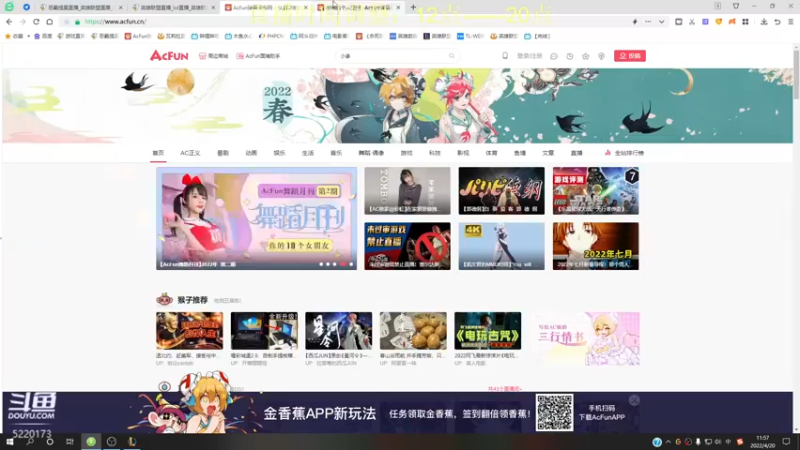
Task: Open the 音乐 navigation tab
Action: click(x=336, y=153)
